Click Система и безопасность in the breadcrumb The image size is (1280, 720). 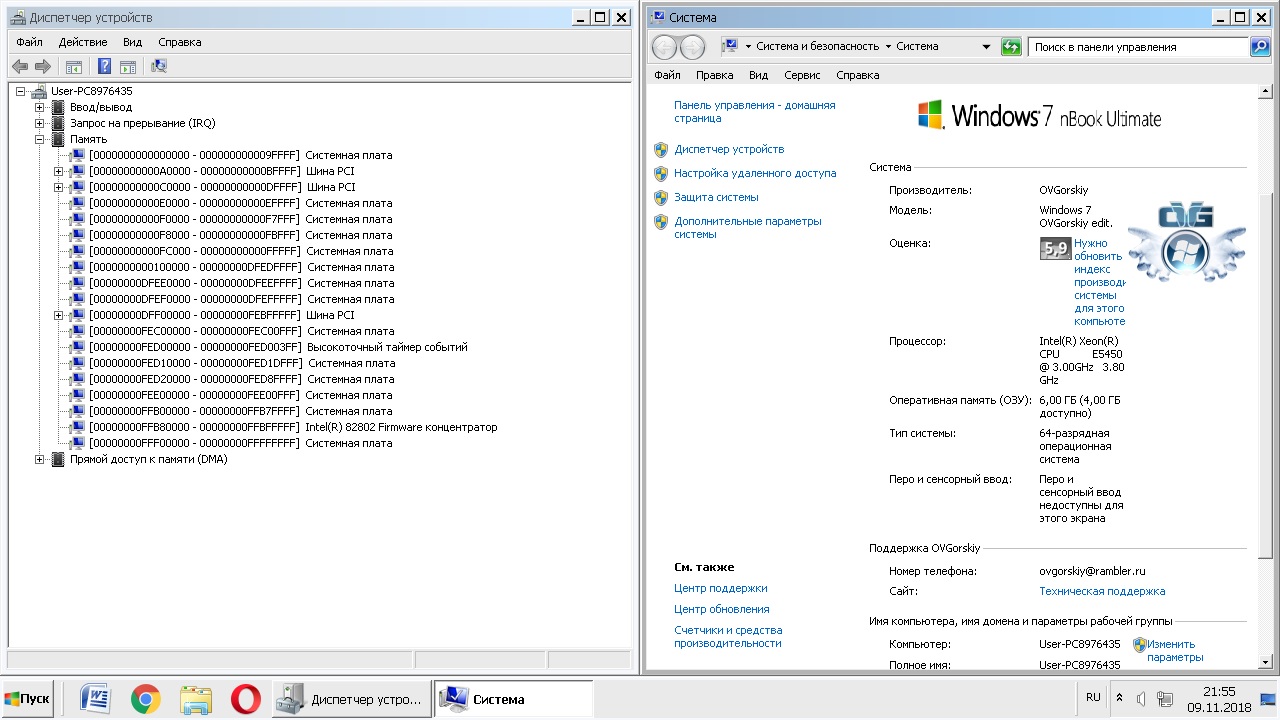pyautogui.click(x=817, y=46)
